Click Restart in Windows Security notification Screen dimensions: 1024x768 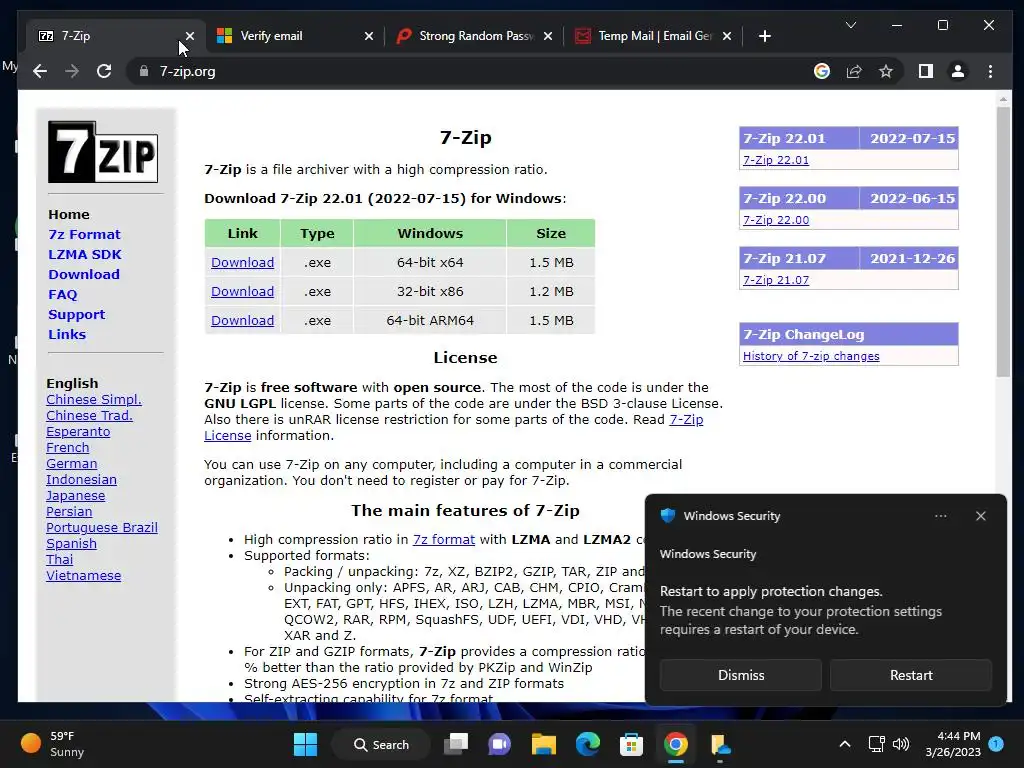(911, 675)
